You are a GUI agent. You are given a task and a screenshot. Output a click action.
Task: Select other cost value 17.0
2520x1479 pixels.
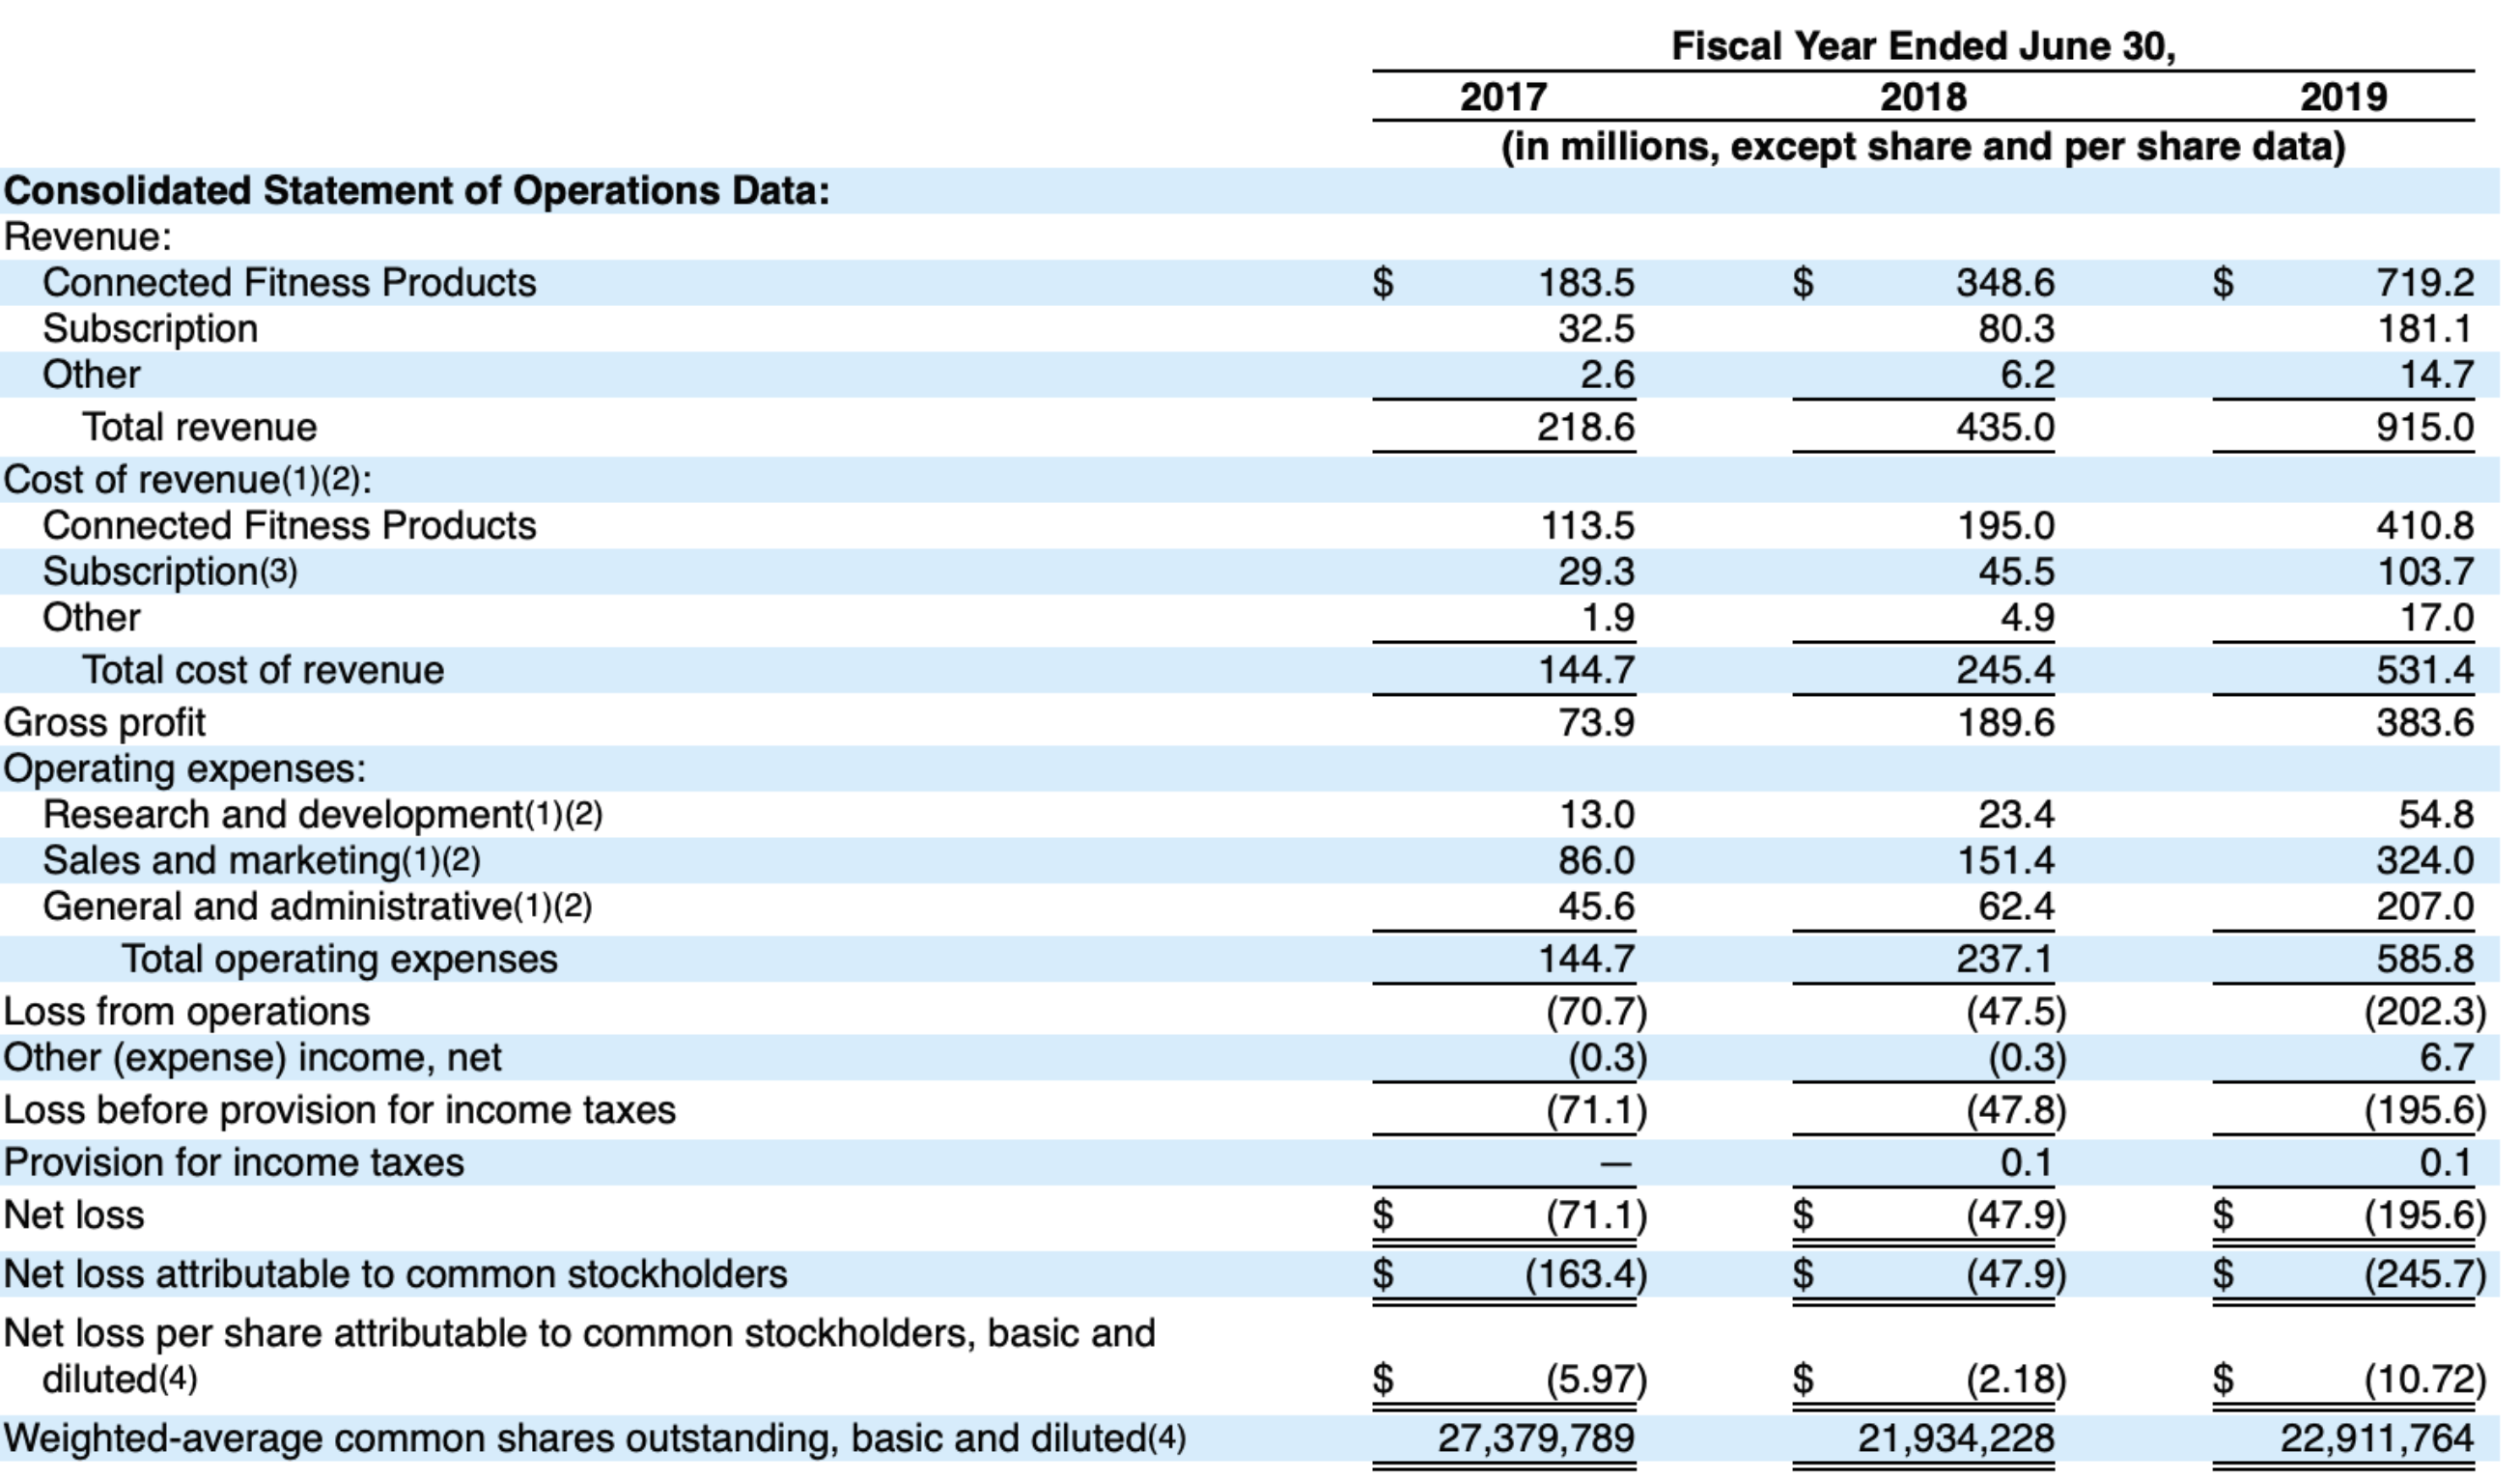pos(2436,618)
